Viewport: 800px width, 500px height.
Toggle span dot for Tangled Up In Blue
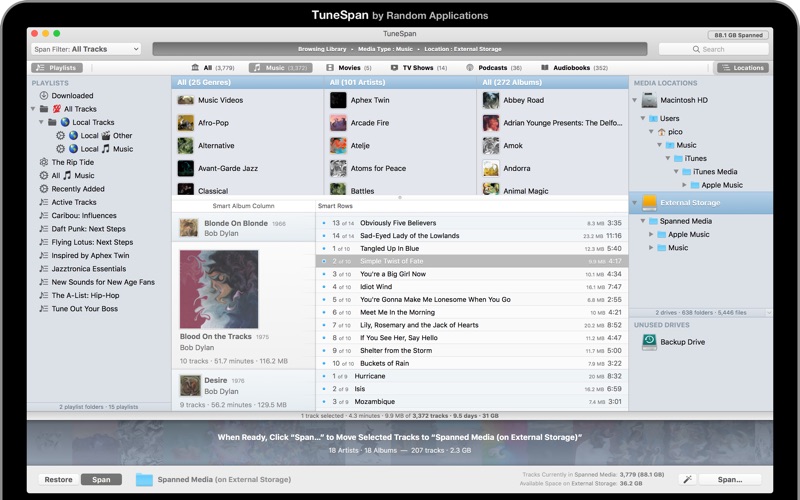click(324, 248)
